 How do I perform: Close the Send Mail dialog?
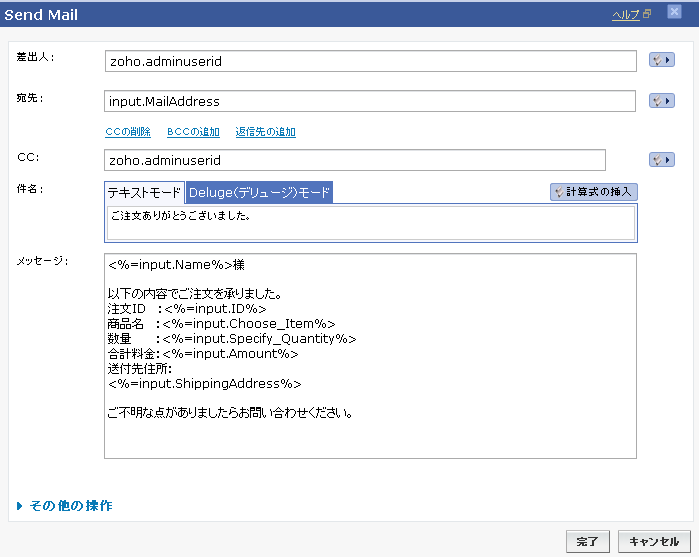tap(674, 12)
